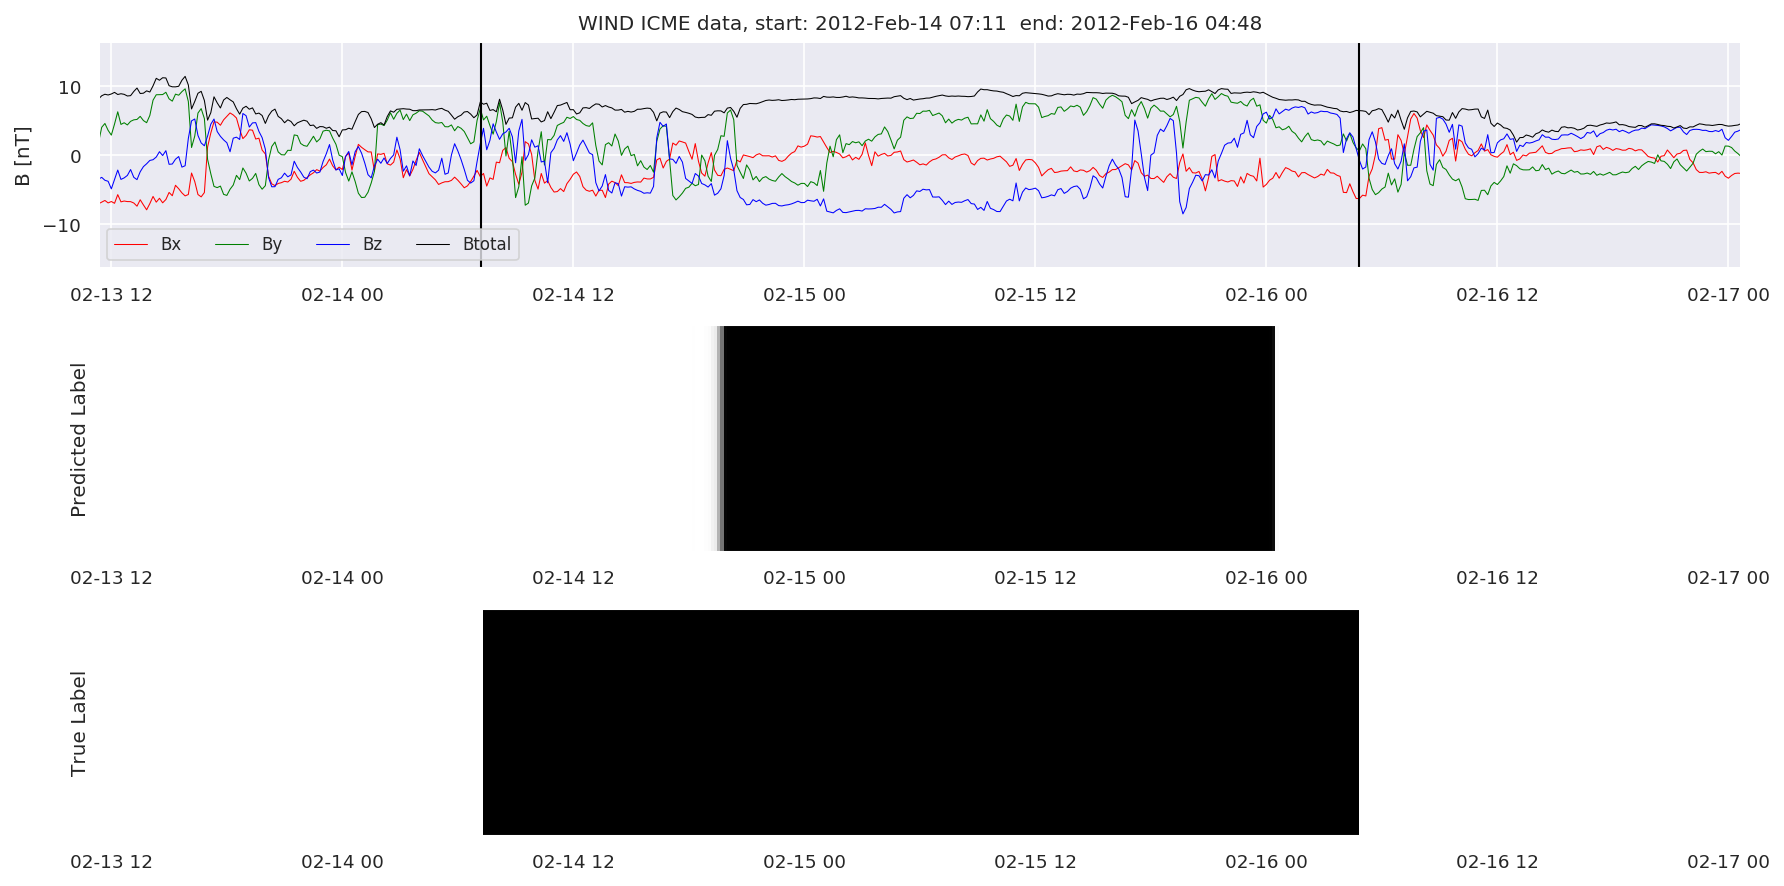Click "02-15 12" tick under the magnetic field plot

(x=1035, y=295)
